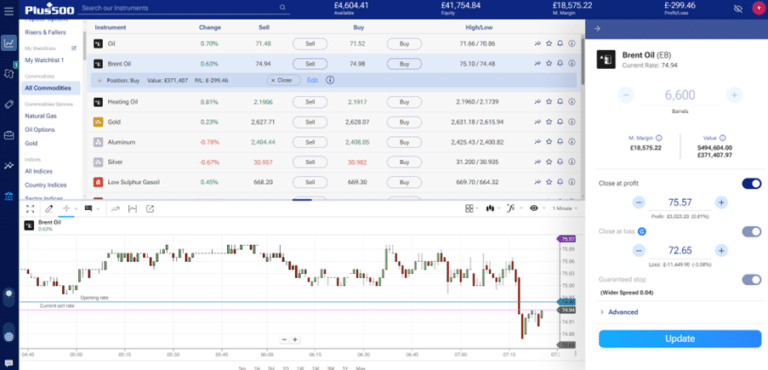Select Natural Gas options category
The width and height of the screenshot is (768, 370).
(x=41, y=116)
